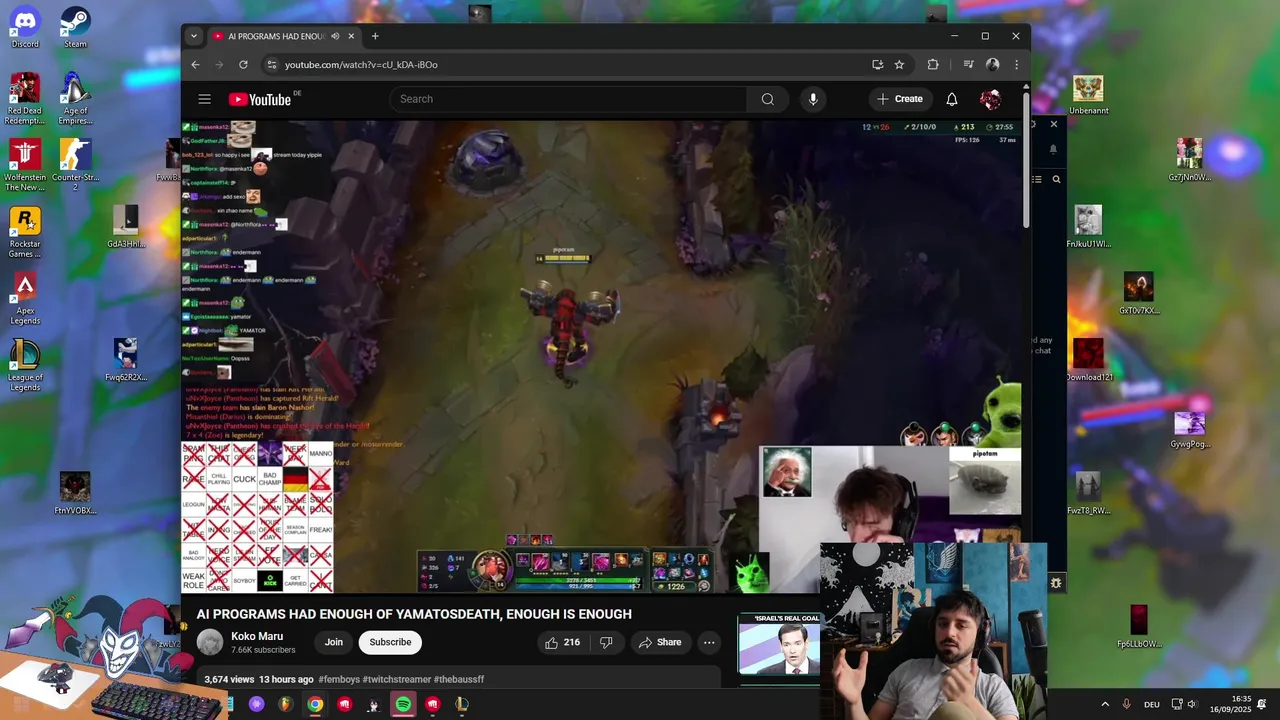Open the volume icon in system tray
The height and width of the screenshot is (720, 1280).
[1191, 704]
